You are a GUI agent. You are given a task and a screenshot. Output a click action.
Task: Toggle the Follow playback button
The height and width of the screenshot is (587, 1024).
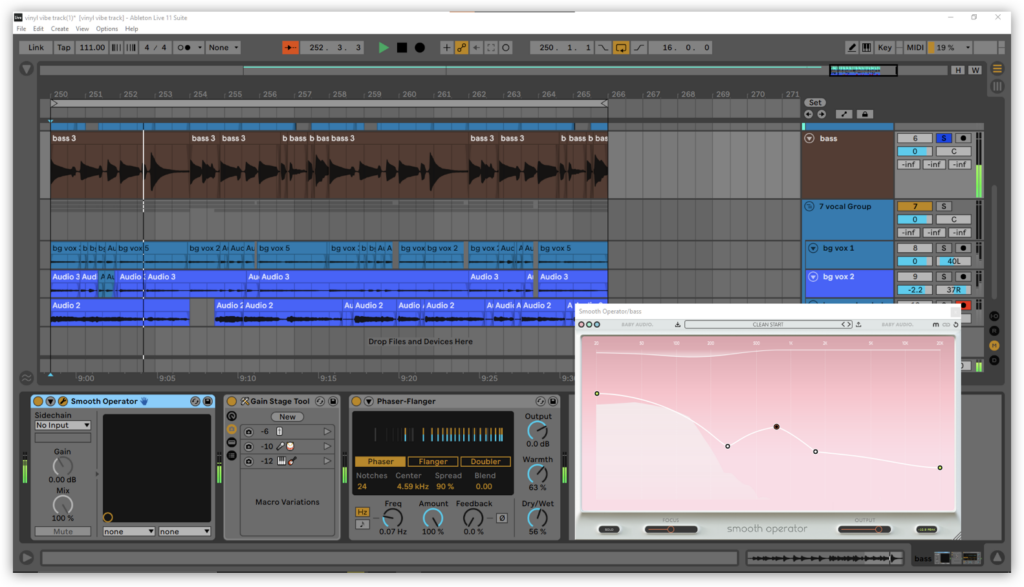tap(290, 48)
